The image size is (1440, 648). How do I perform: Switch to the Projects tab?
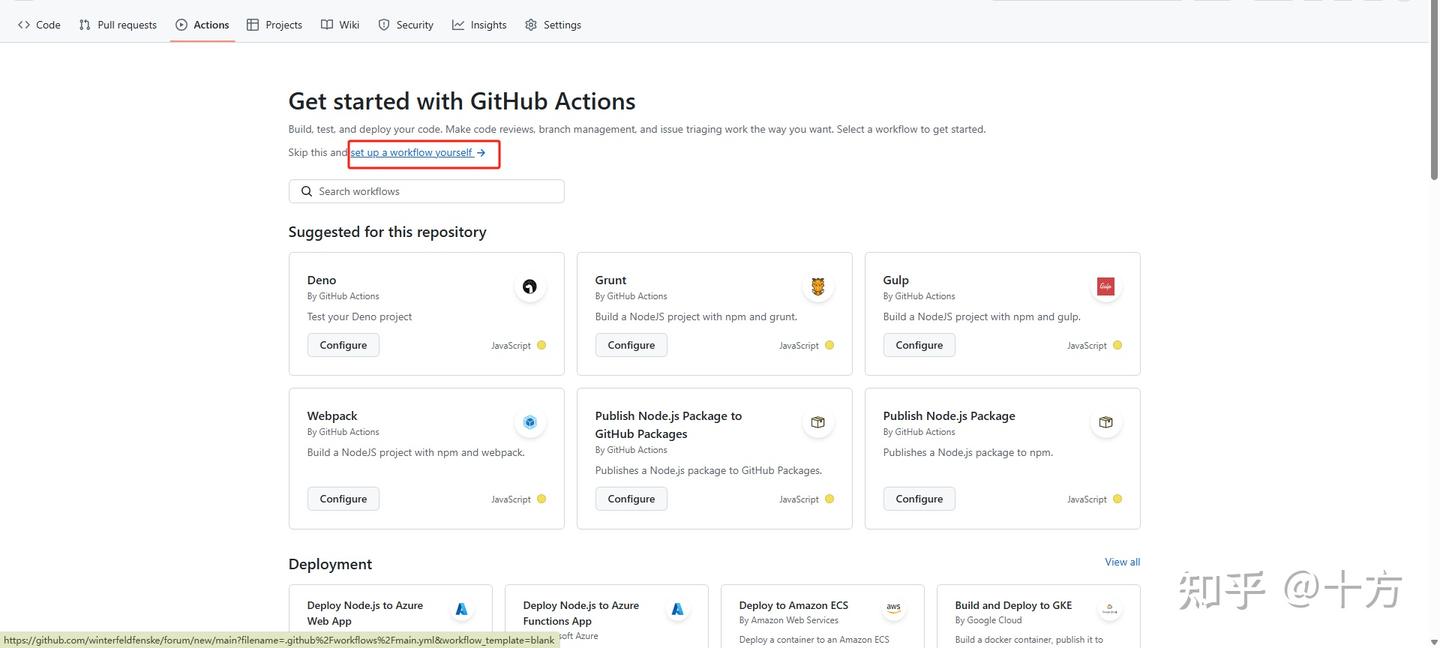[x=274, y=25]
